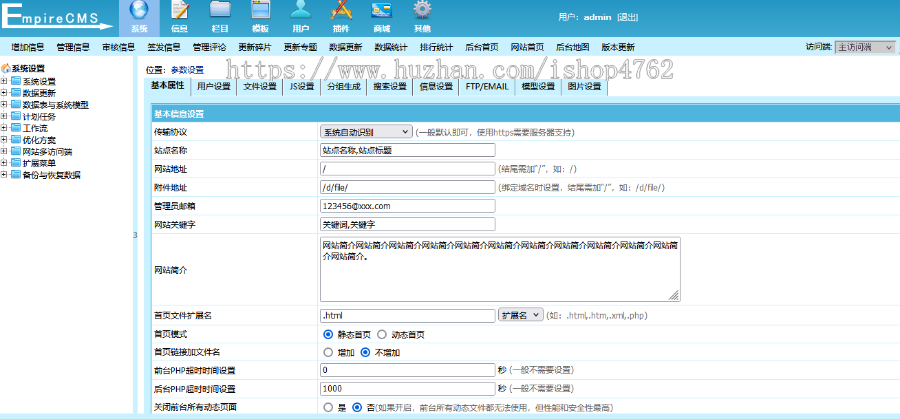Open the 信息 notepad icon in top navigation
900x419 pixels.
pyautogui.click(x=180, y=10)
